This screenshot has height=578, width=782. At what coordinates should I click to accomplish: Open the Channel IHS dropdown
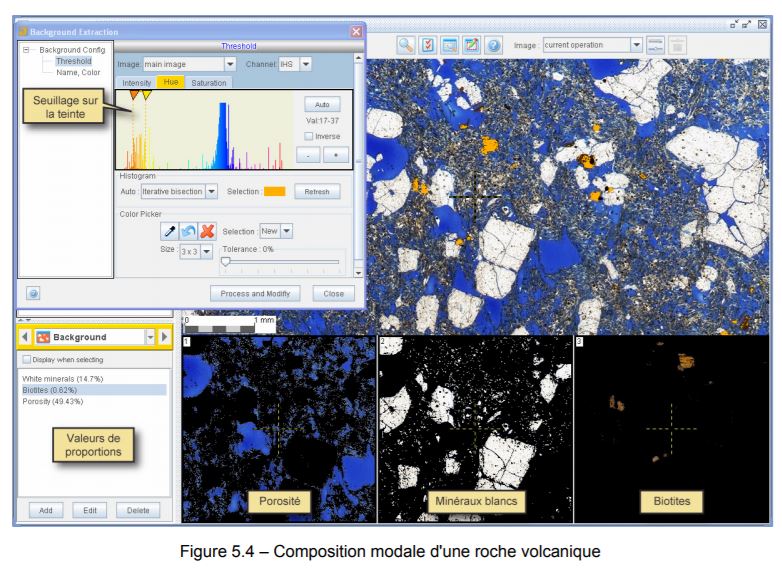point(306,64)
